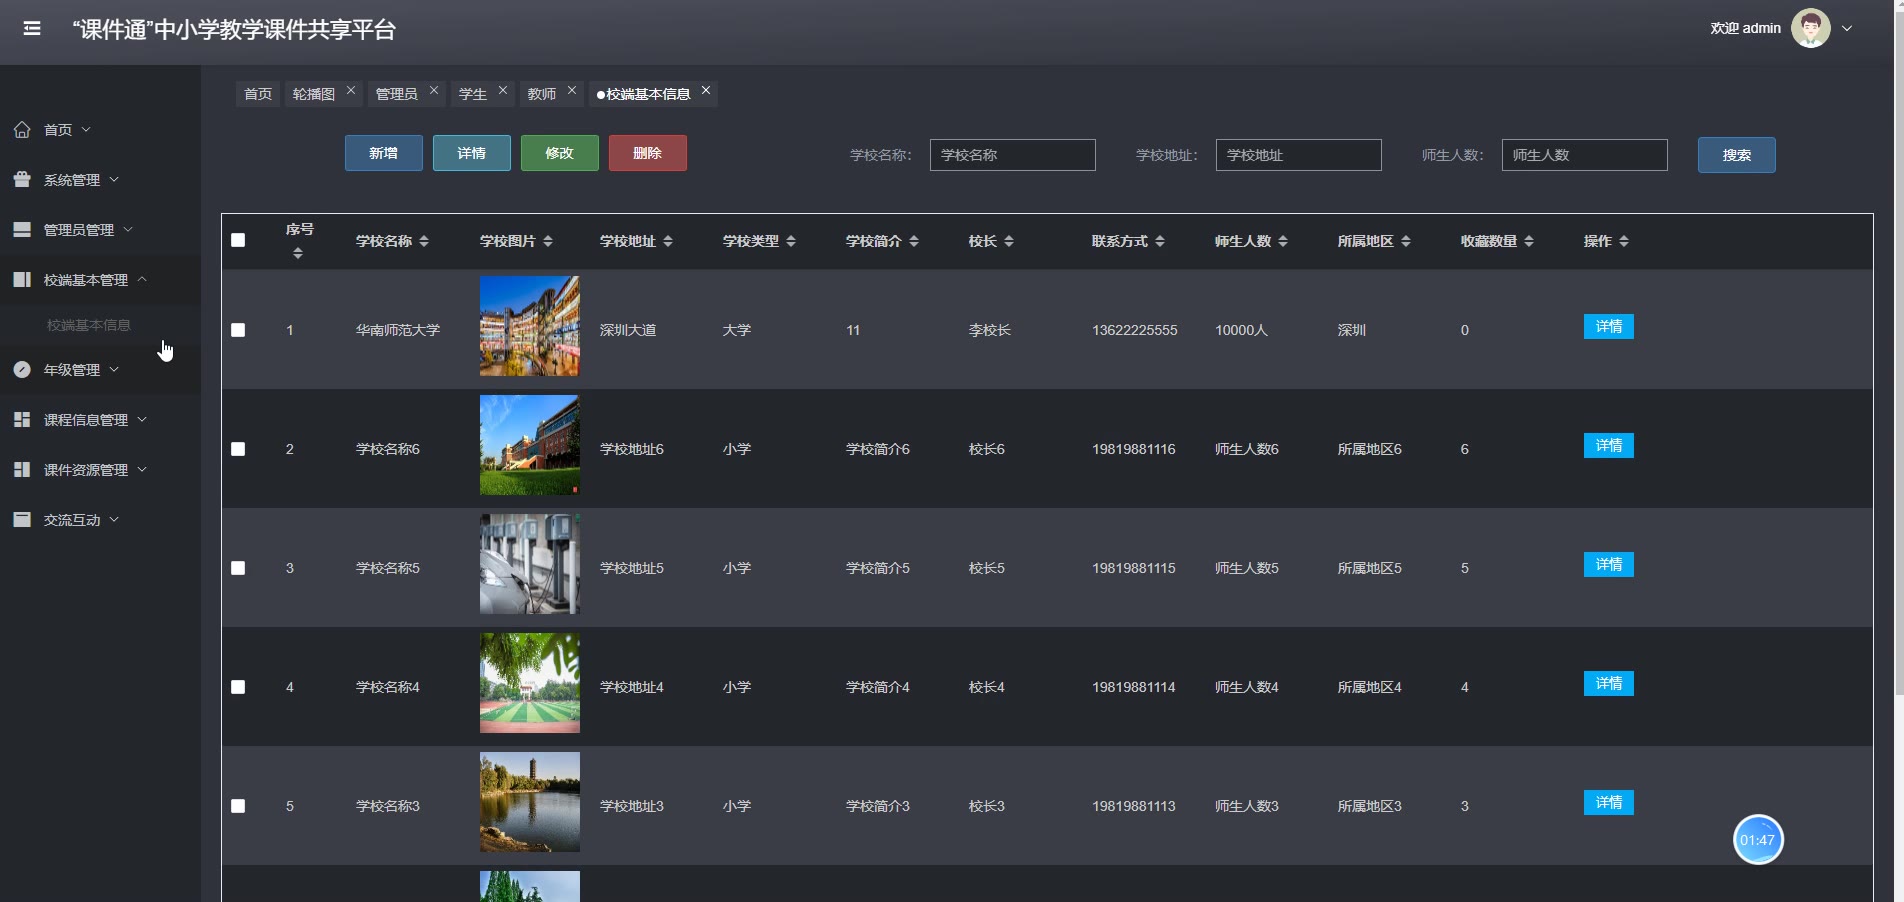Expand the 年级管理 sidebar chevron
Image resolution: width=1904 pixels, height=902 pixels.
[114, 369]
